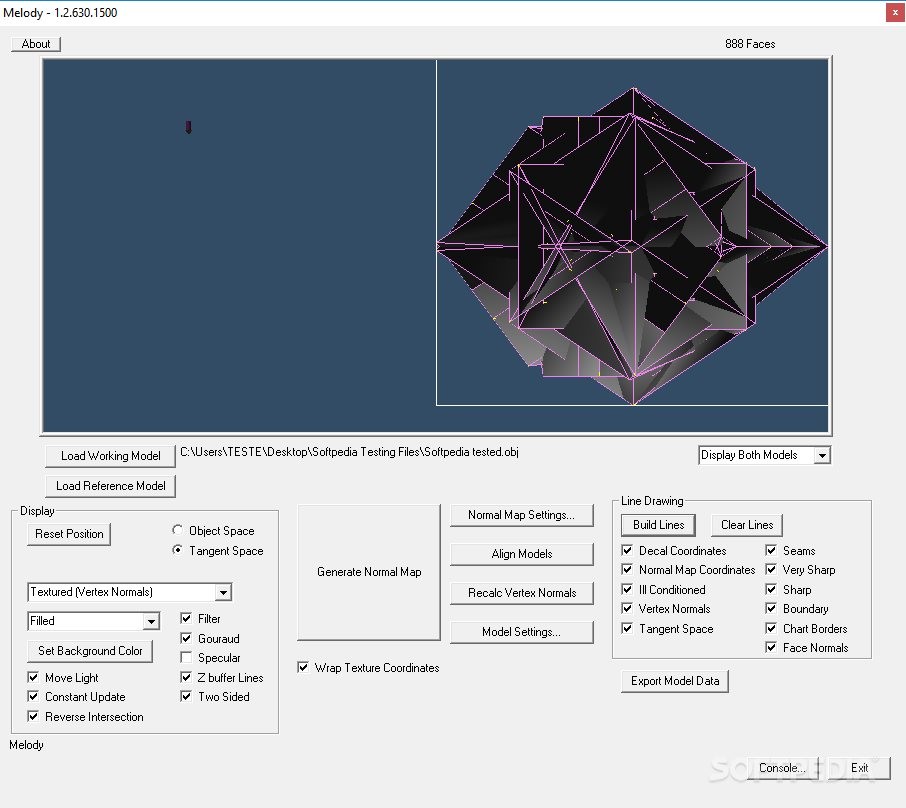Click the loaded model file path text
Viewport: 906px width, 808px height.
[x=349, y=452]
